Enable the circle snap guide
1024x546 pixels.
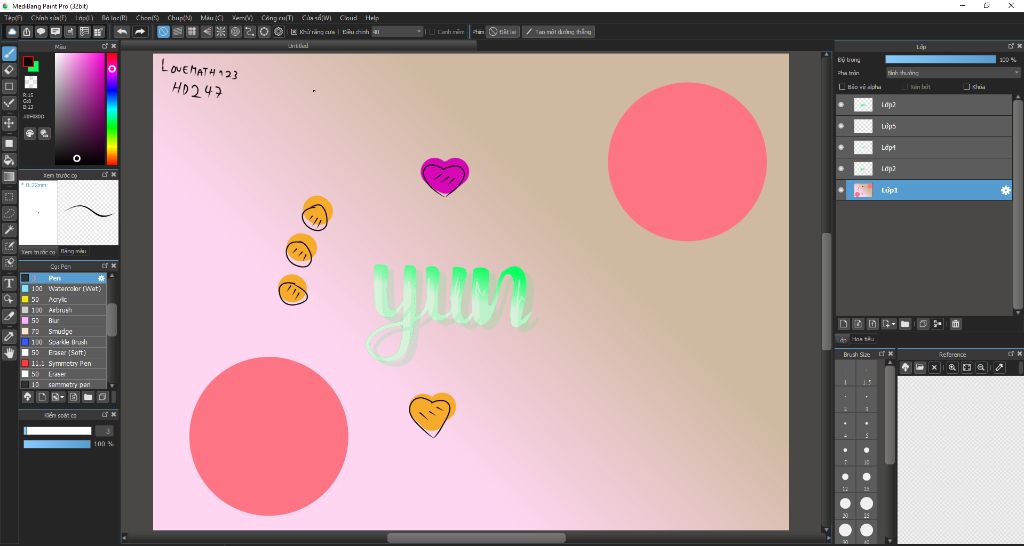coord(235,31)
